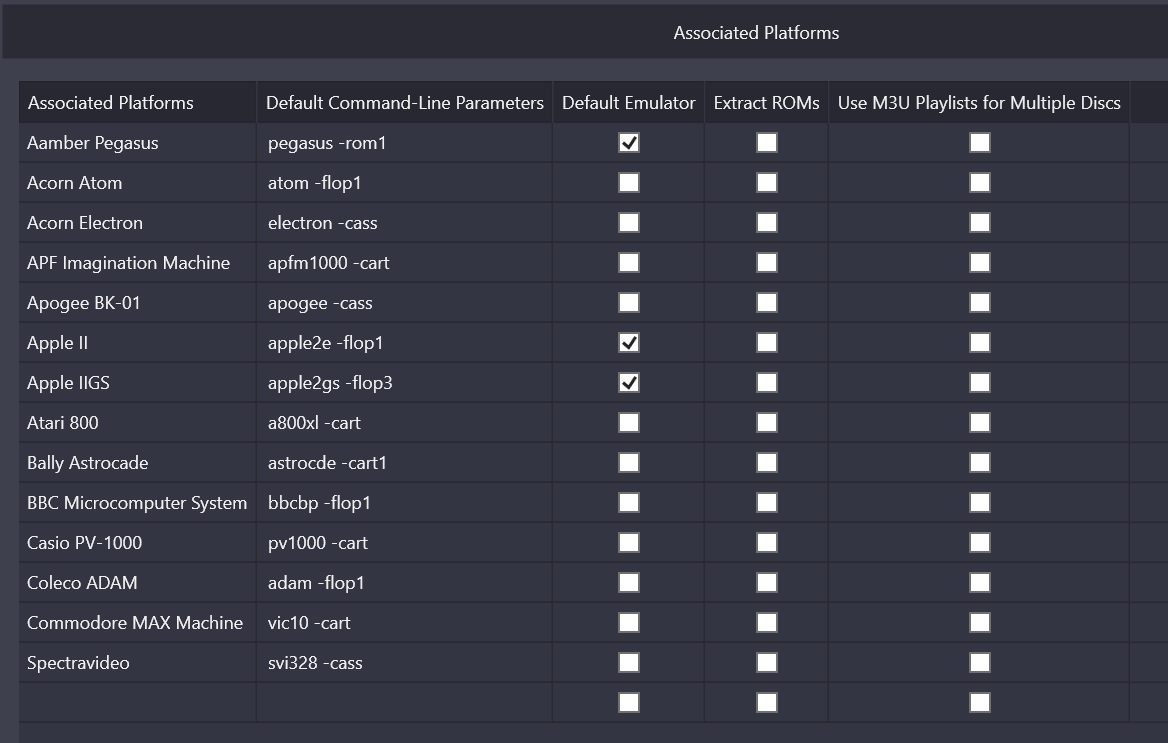Viewport: 1168px width, 743px height.
Task: Select the Acorn Electron platform cell
Action: (x=138, y=223)
